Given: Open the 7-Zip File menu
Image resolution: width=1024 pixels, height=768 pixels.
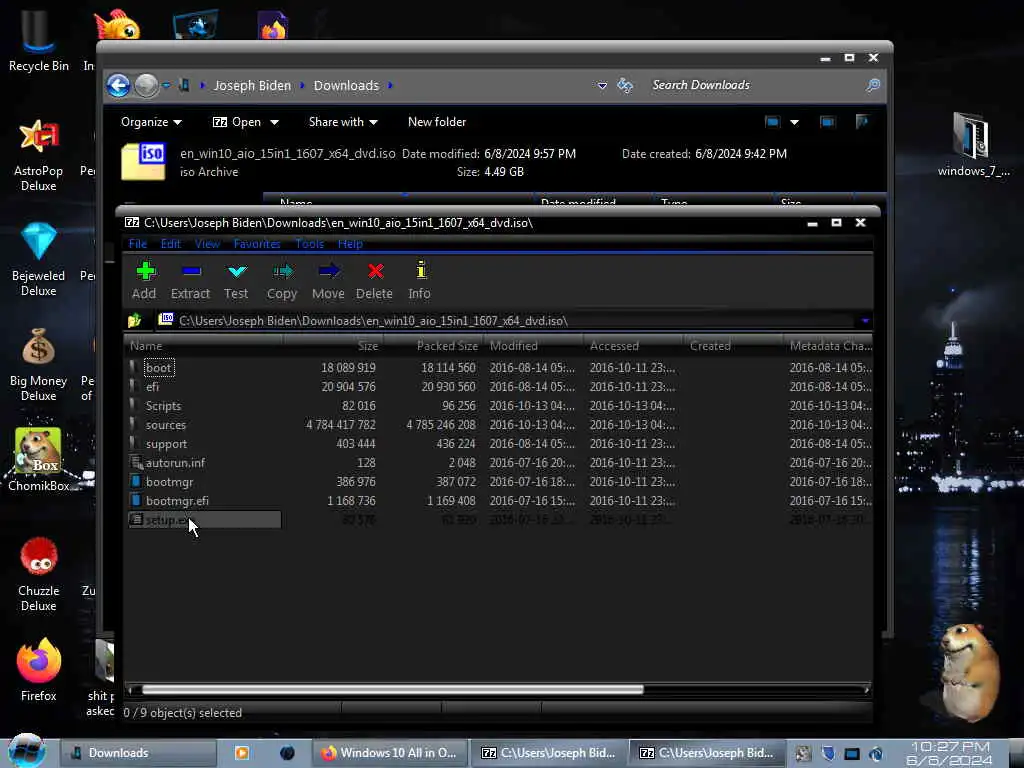Looking at the screenshot, I should coord(138,244).
